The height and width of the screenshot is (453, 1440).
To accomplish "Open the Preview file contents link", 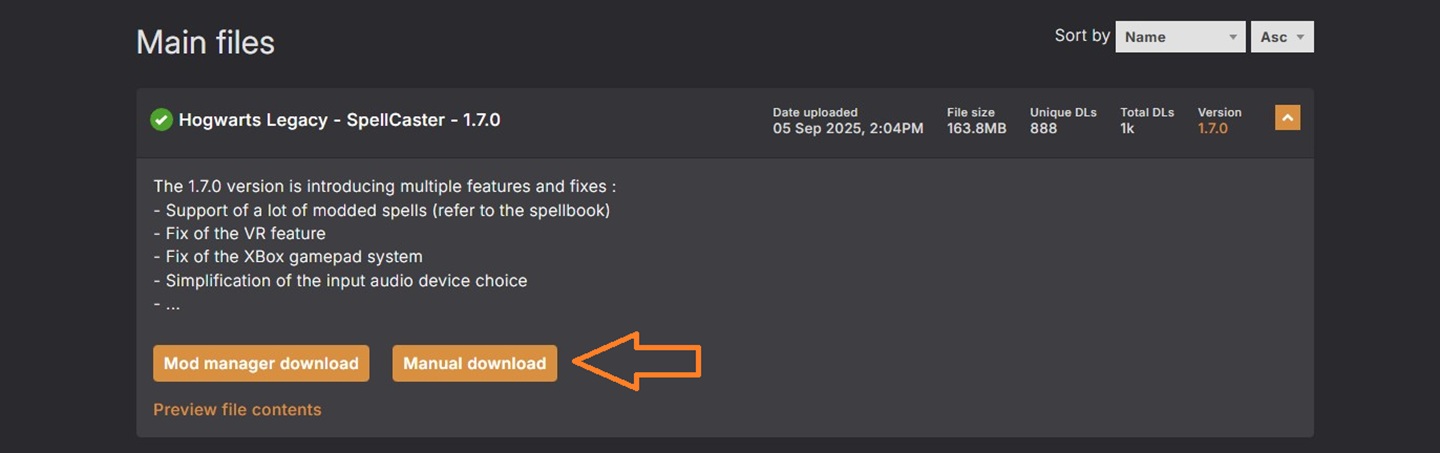I will (237, 409).
